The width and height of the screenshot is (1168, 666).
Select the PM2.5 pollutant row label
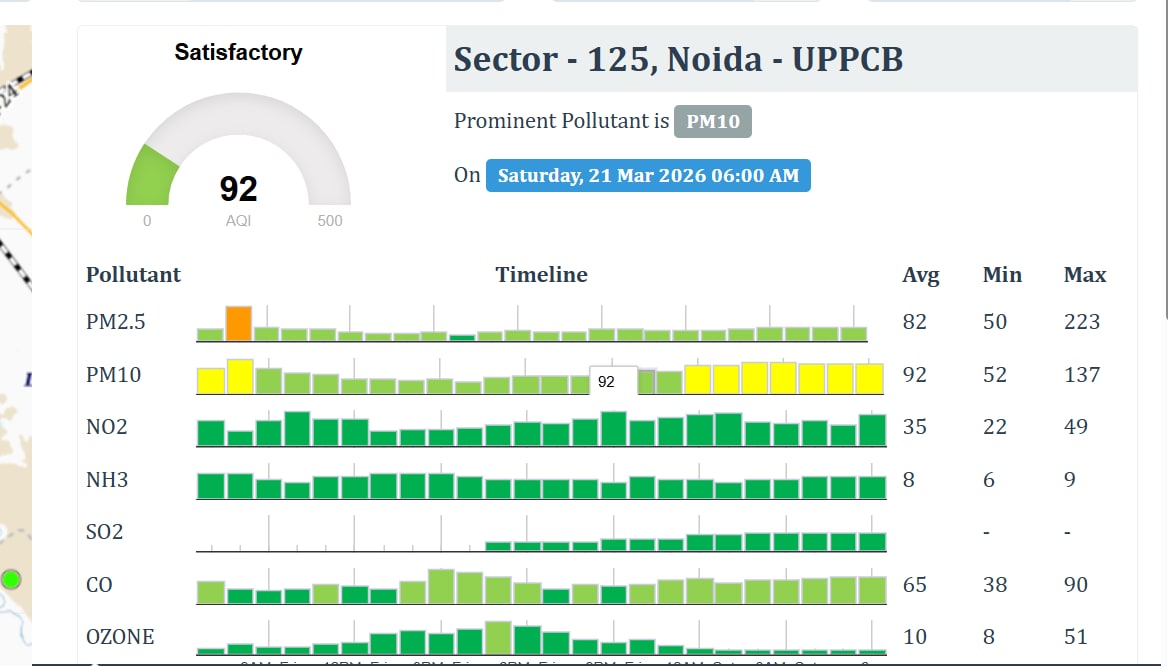pyautogui.click(x=113, y=322)
